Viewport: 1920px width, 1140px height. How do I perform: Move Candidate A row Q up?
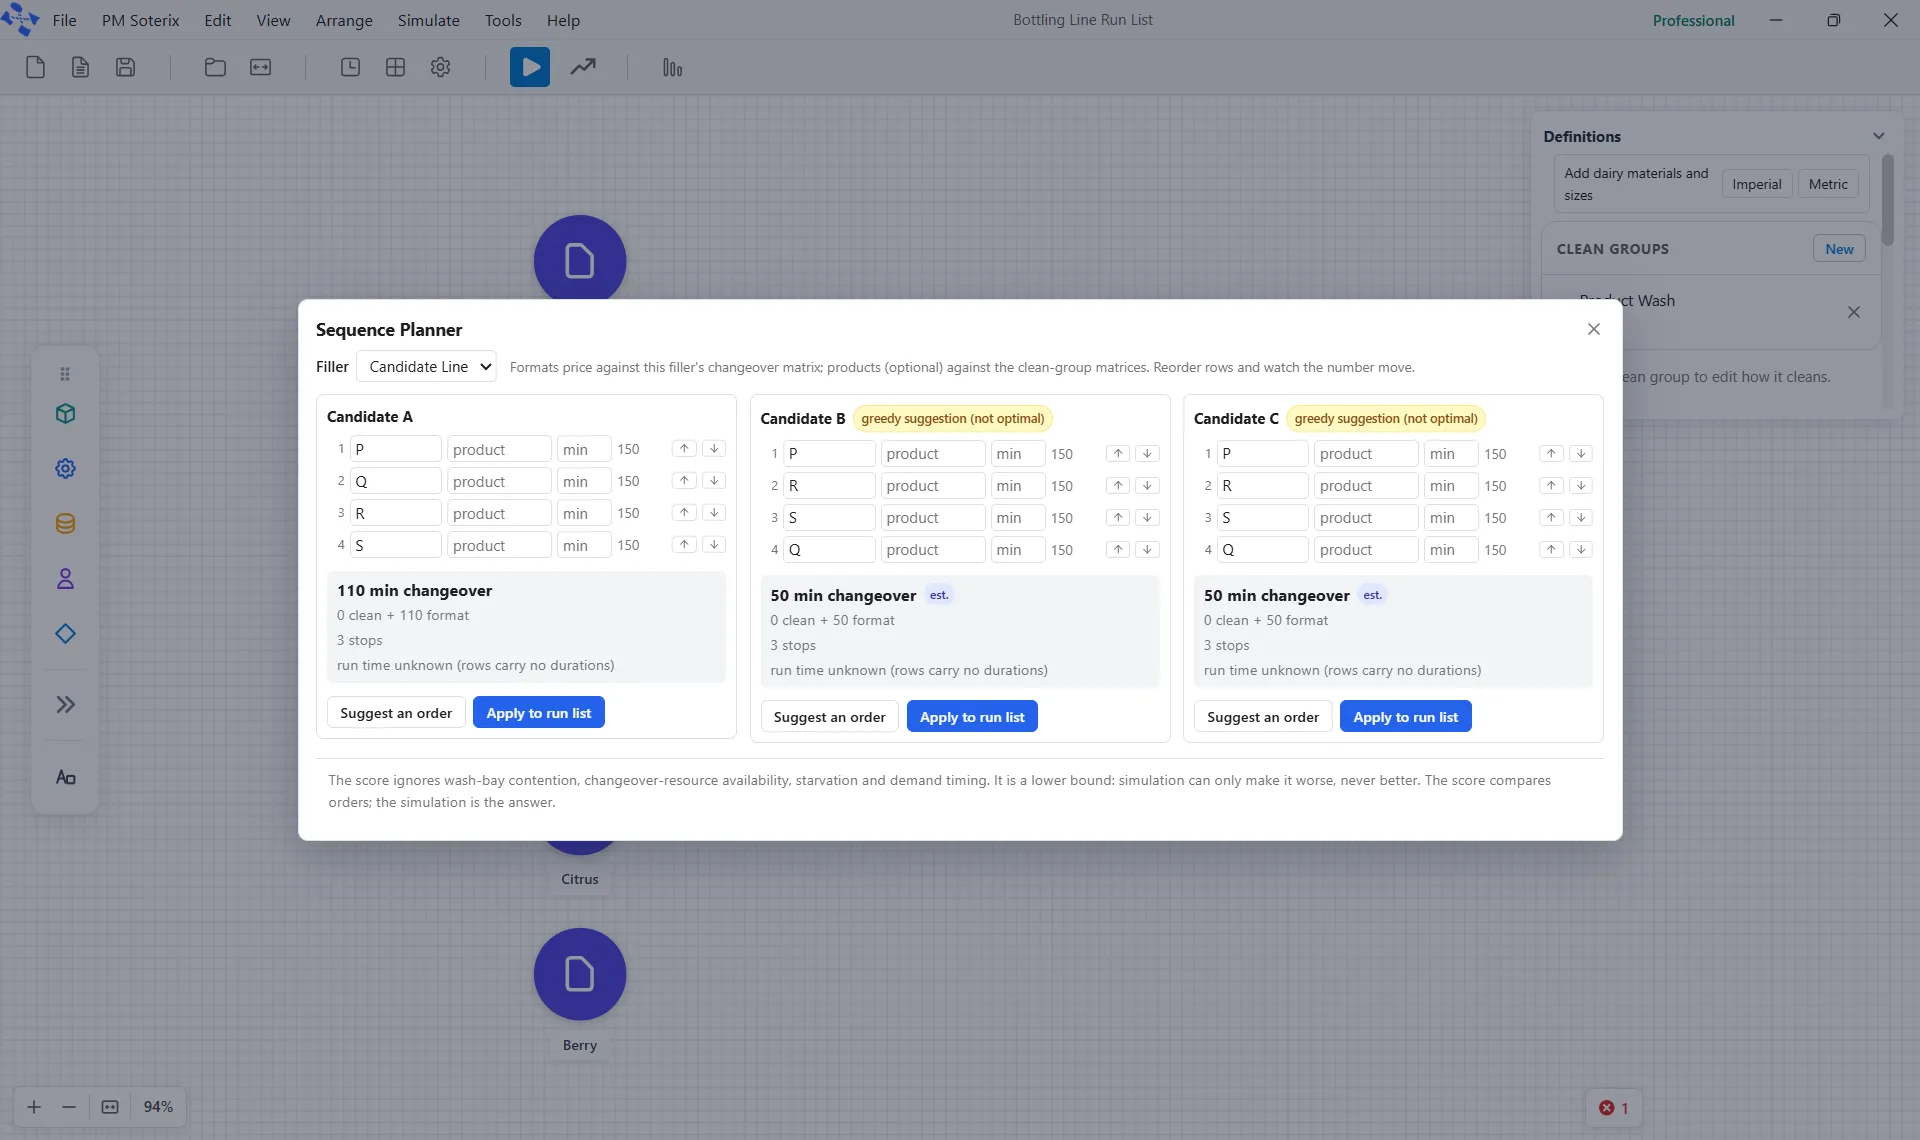[684, 481]
